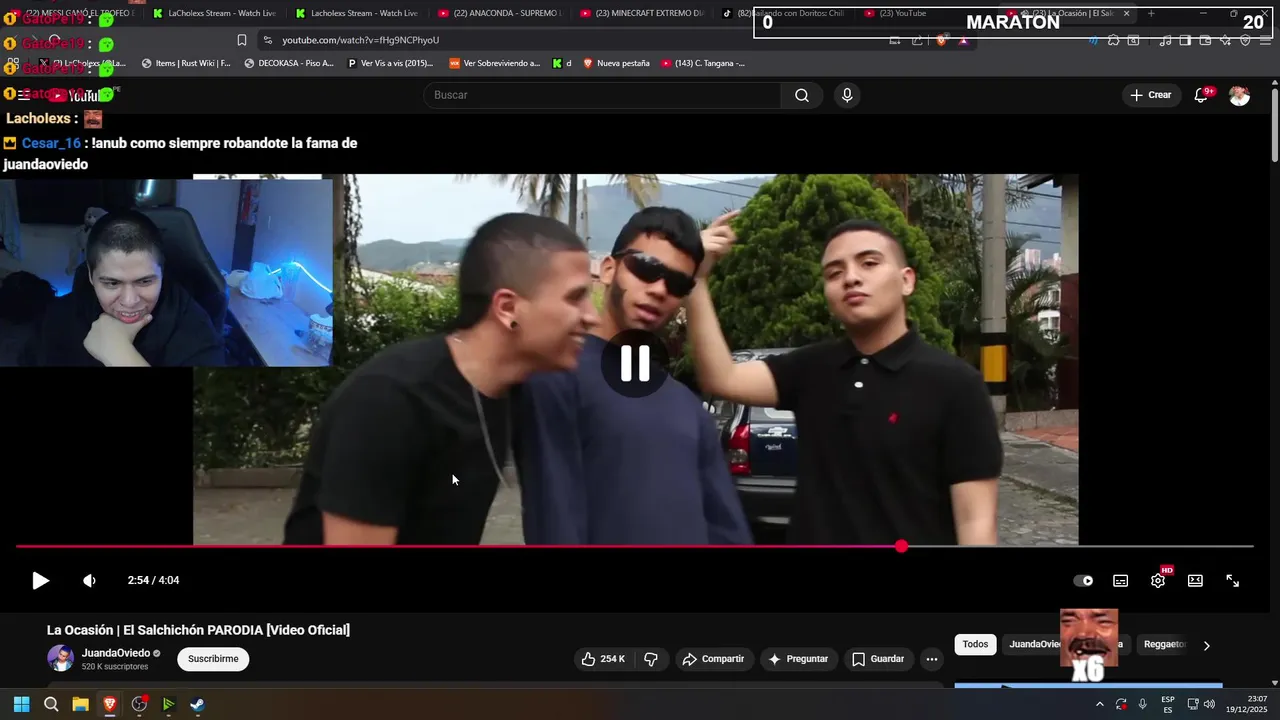Image resolution: width=1280 pixels, height=720 pixels.
Task: Toggle YouTube autoplay switch
Action: (x=1083, y=580)
